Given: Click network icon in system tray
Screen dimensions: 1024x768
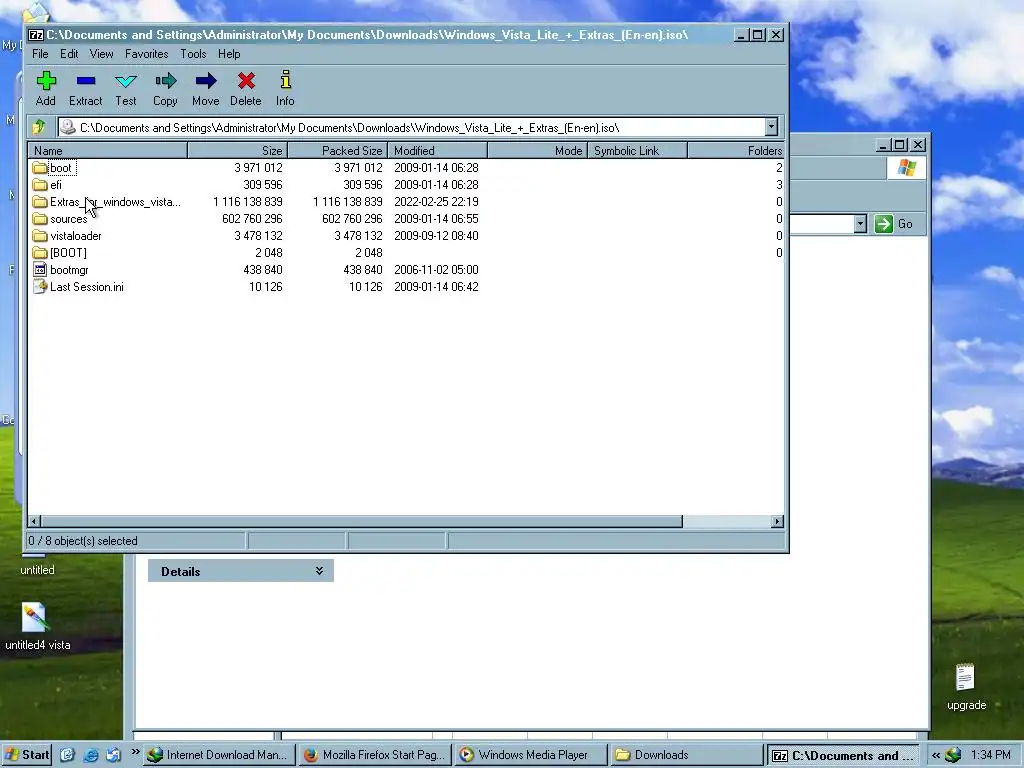Looking at the screenshot, I should coord(953,755).
